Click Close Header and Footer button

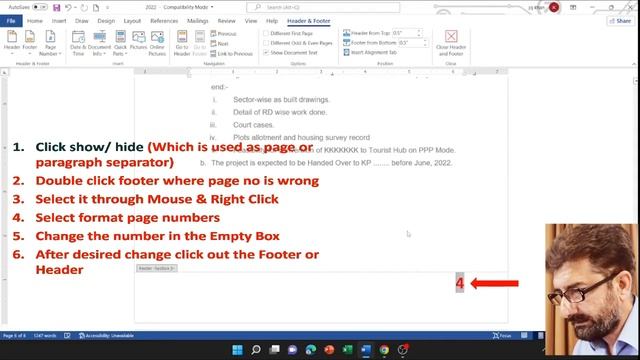click(451, 43)
